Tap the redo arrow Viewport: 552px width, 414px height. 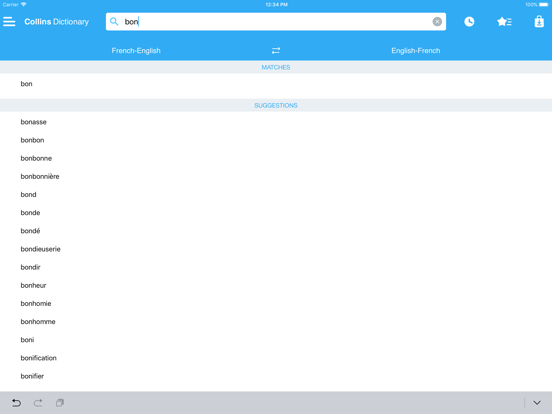(x=38, y=403)
